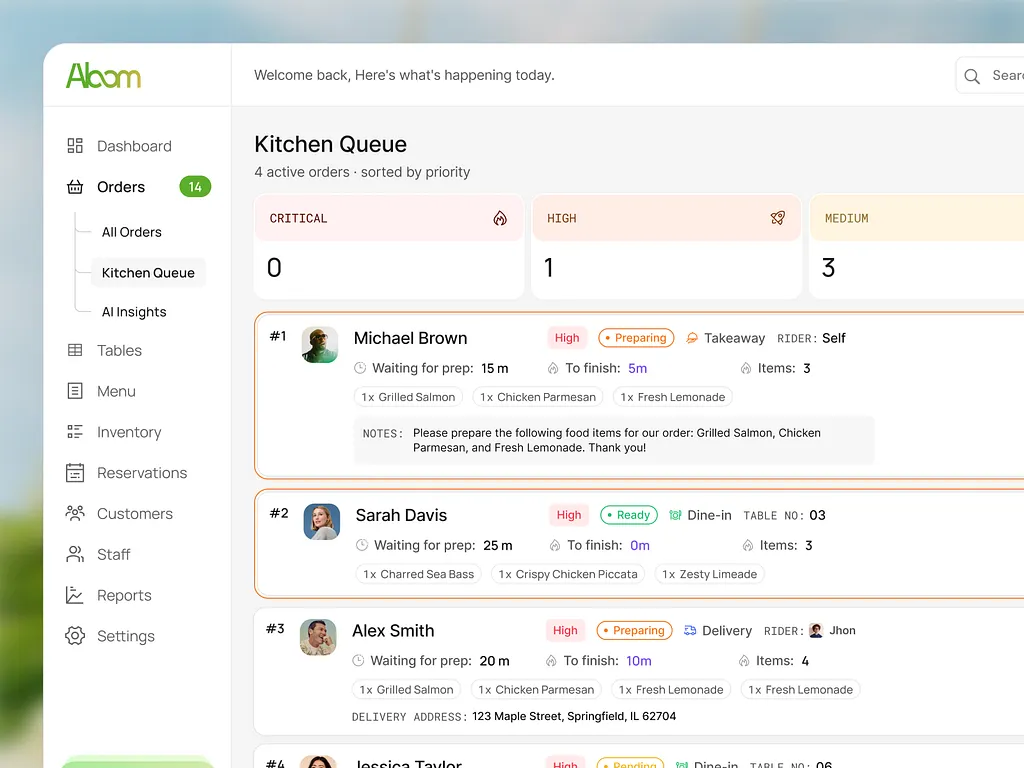Image resolution: width=1024 pixels, height=768 pixels.
Task: Click the Zesty Limeade item chip
Action: pyautogui.click(x=709, y=574)
